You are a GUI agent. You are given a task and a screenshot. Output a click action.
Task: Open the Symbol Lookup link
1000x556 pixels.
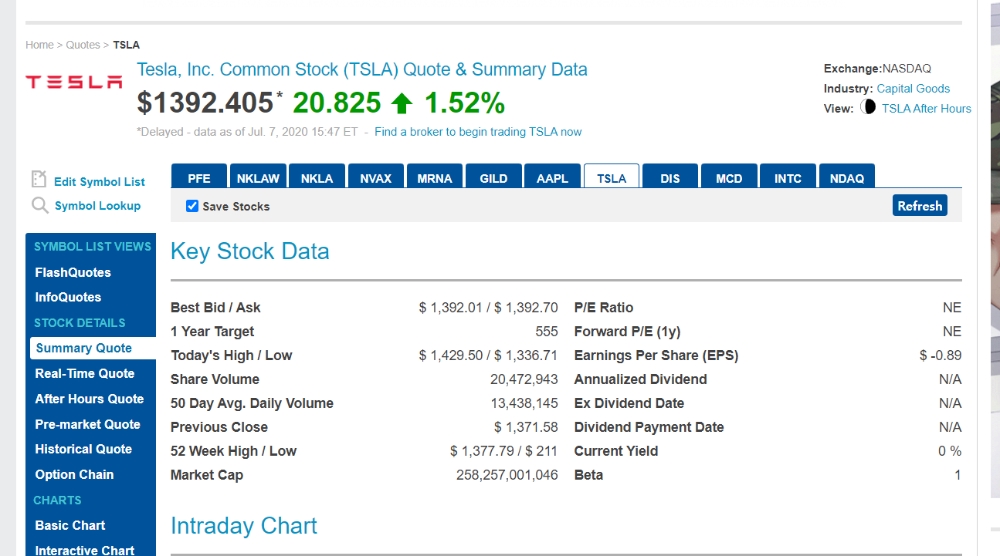tap(98, 206)
